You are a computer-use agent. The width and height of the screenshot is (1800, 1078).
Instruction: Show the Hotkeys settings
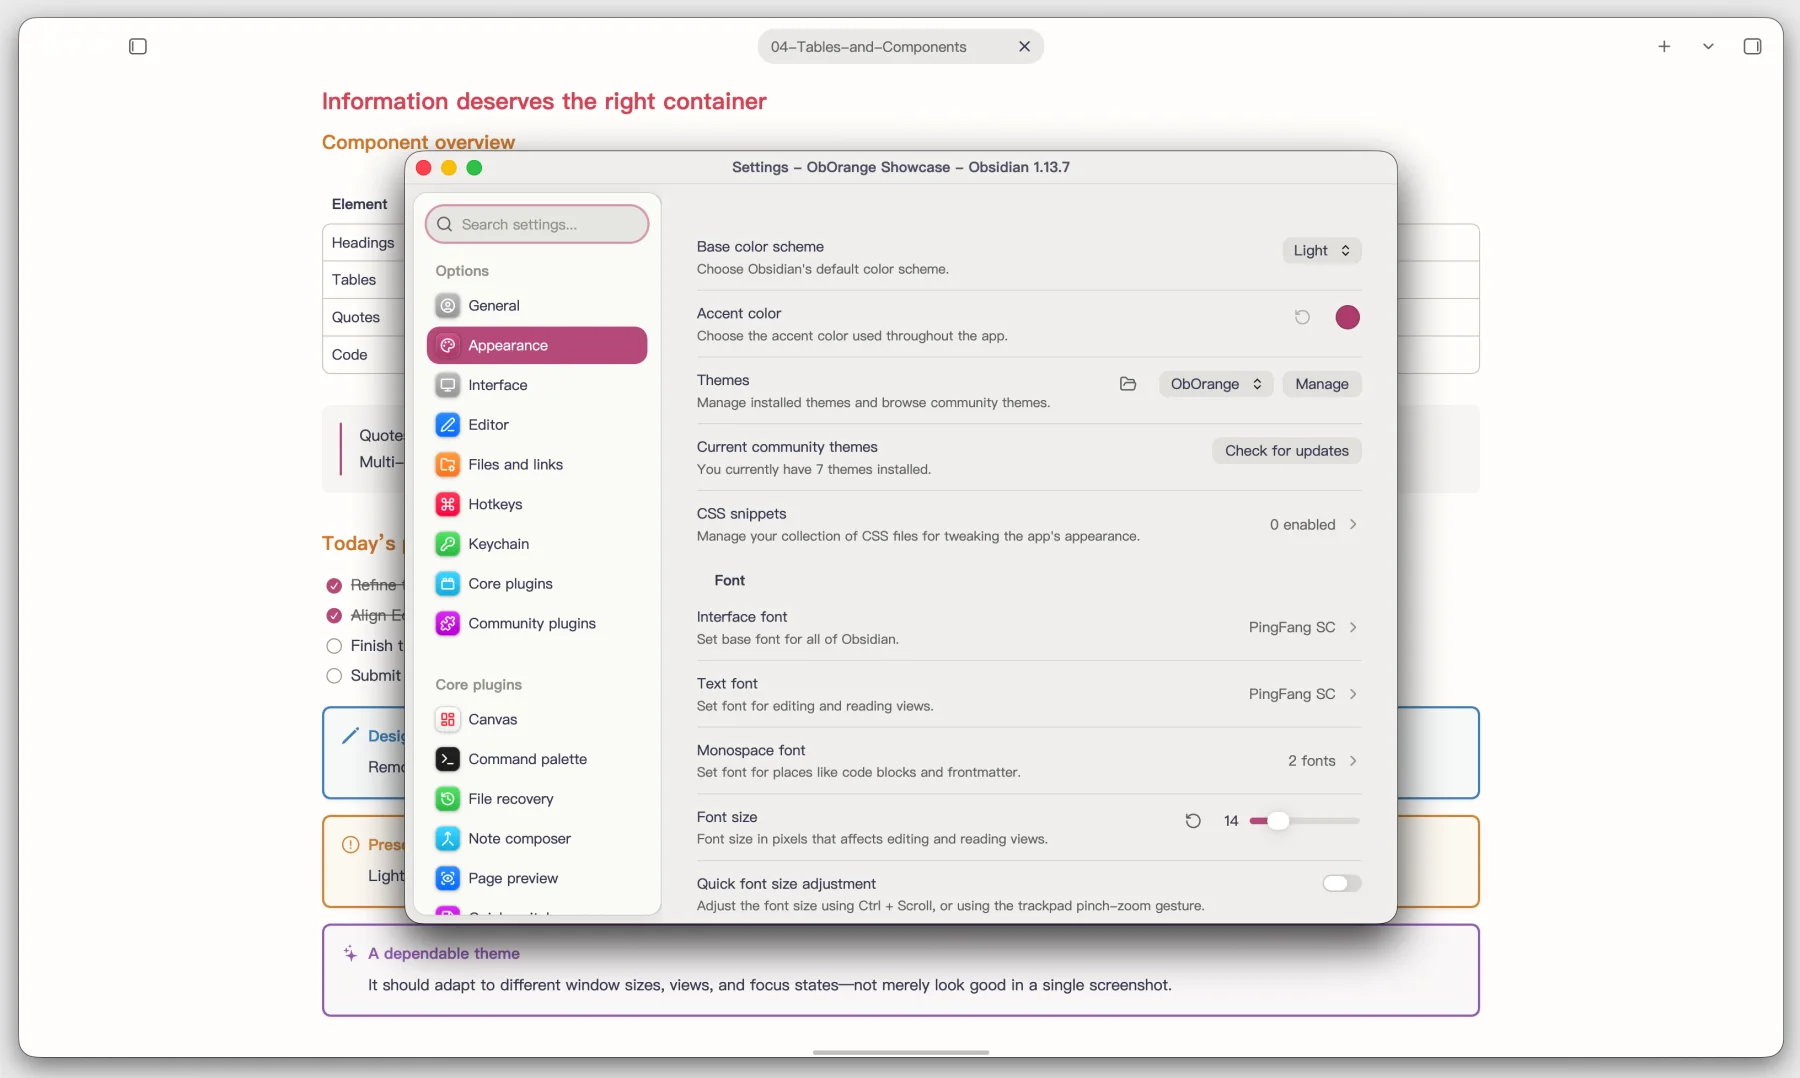[x=537, y=504]
